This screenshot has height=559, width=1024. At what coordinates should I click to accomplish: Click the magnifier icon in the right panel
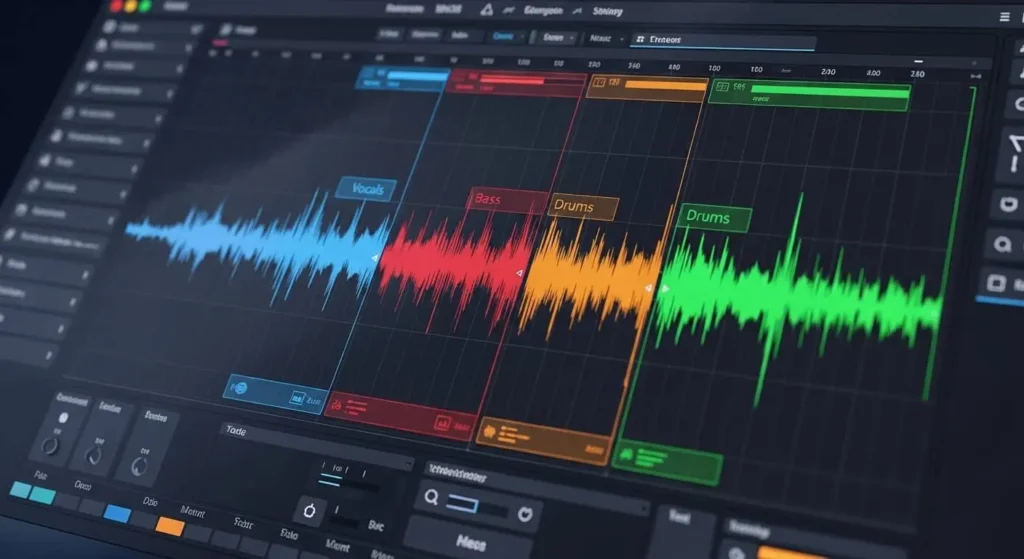coord(1002,244)
